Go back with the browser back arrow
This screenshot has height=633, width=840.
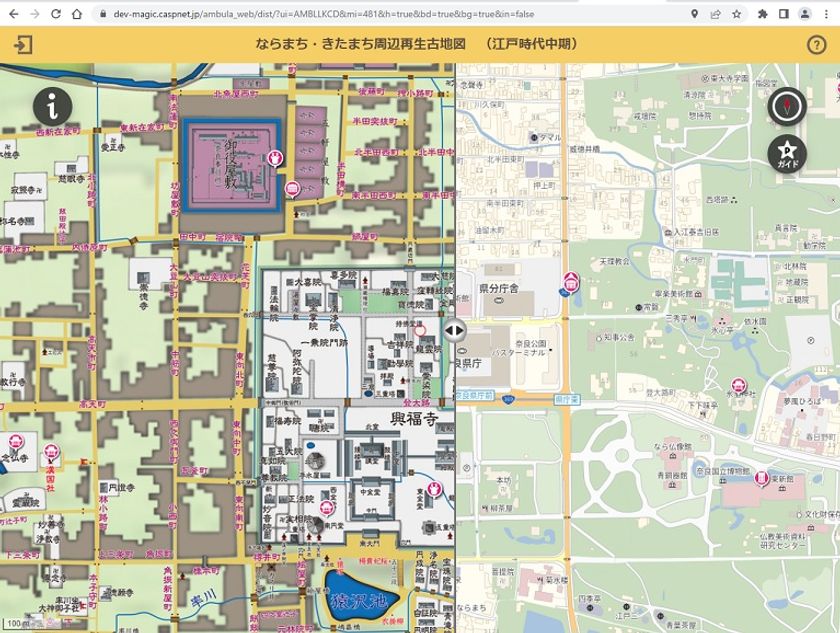14,14
